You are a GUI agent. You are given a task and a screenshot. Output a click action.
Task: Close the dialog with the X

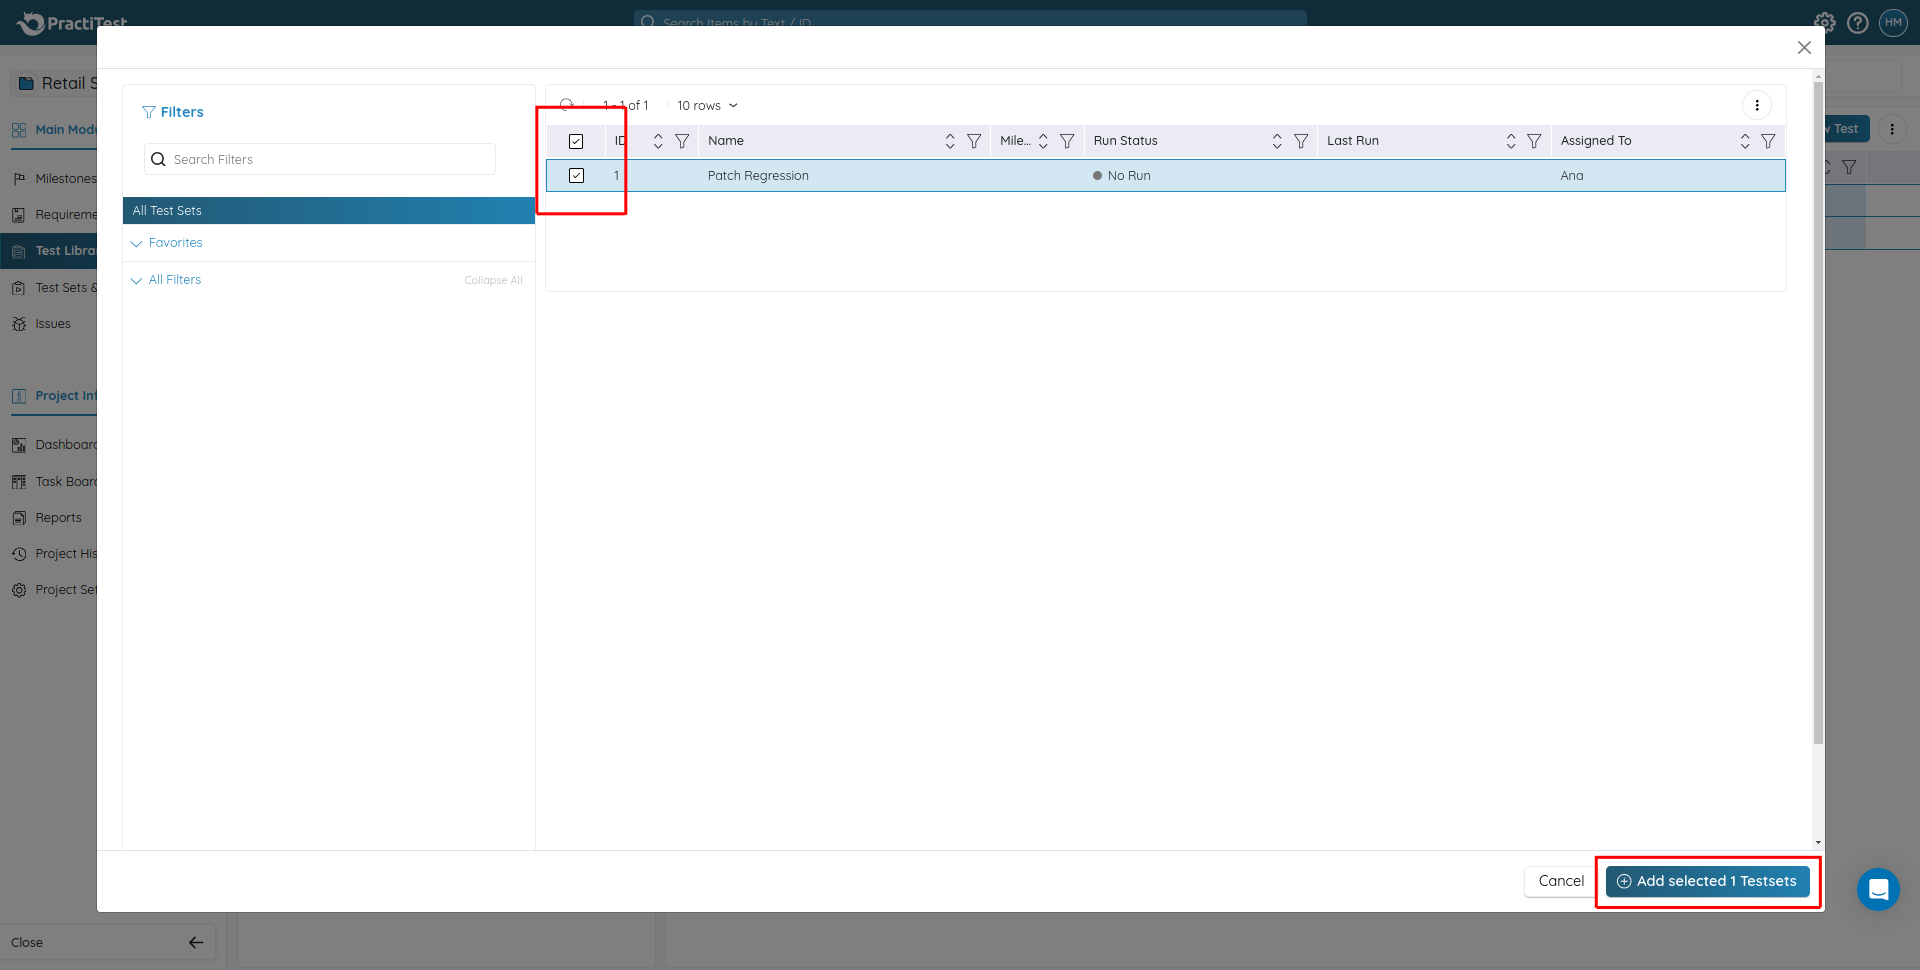coord(1804,48)
